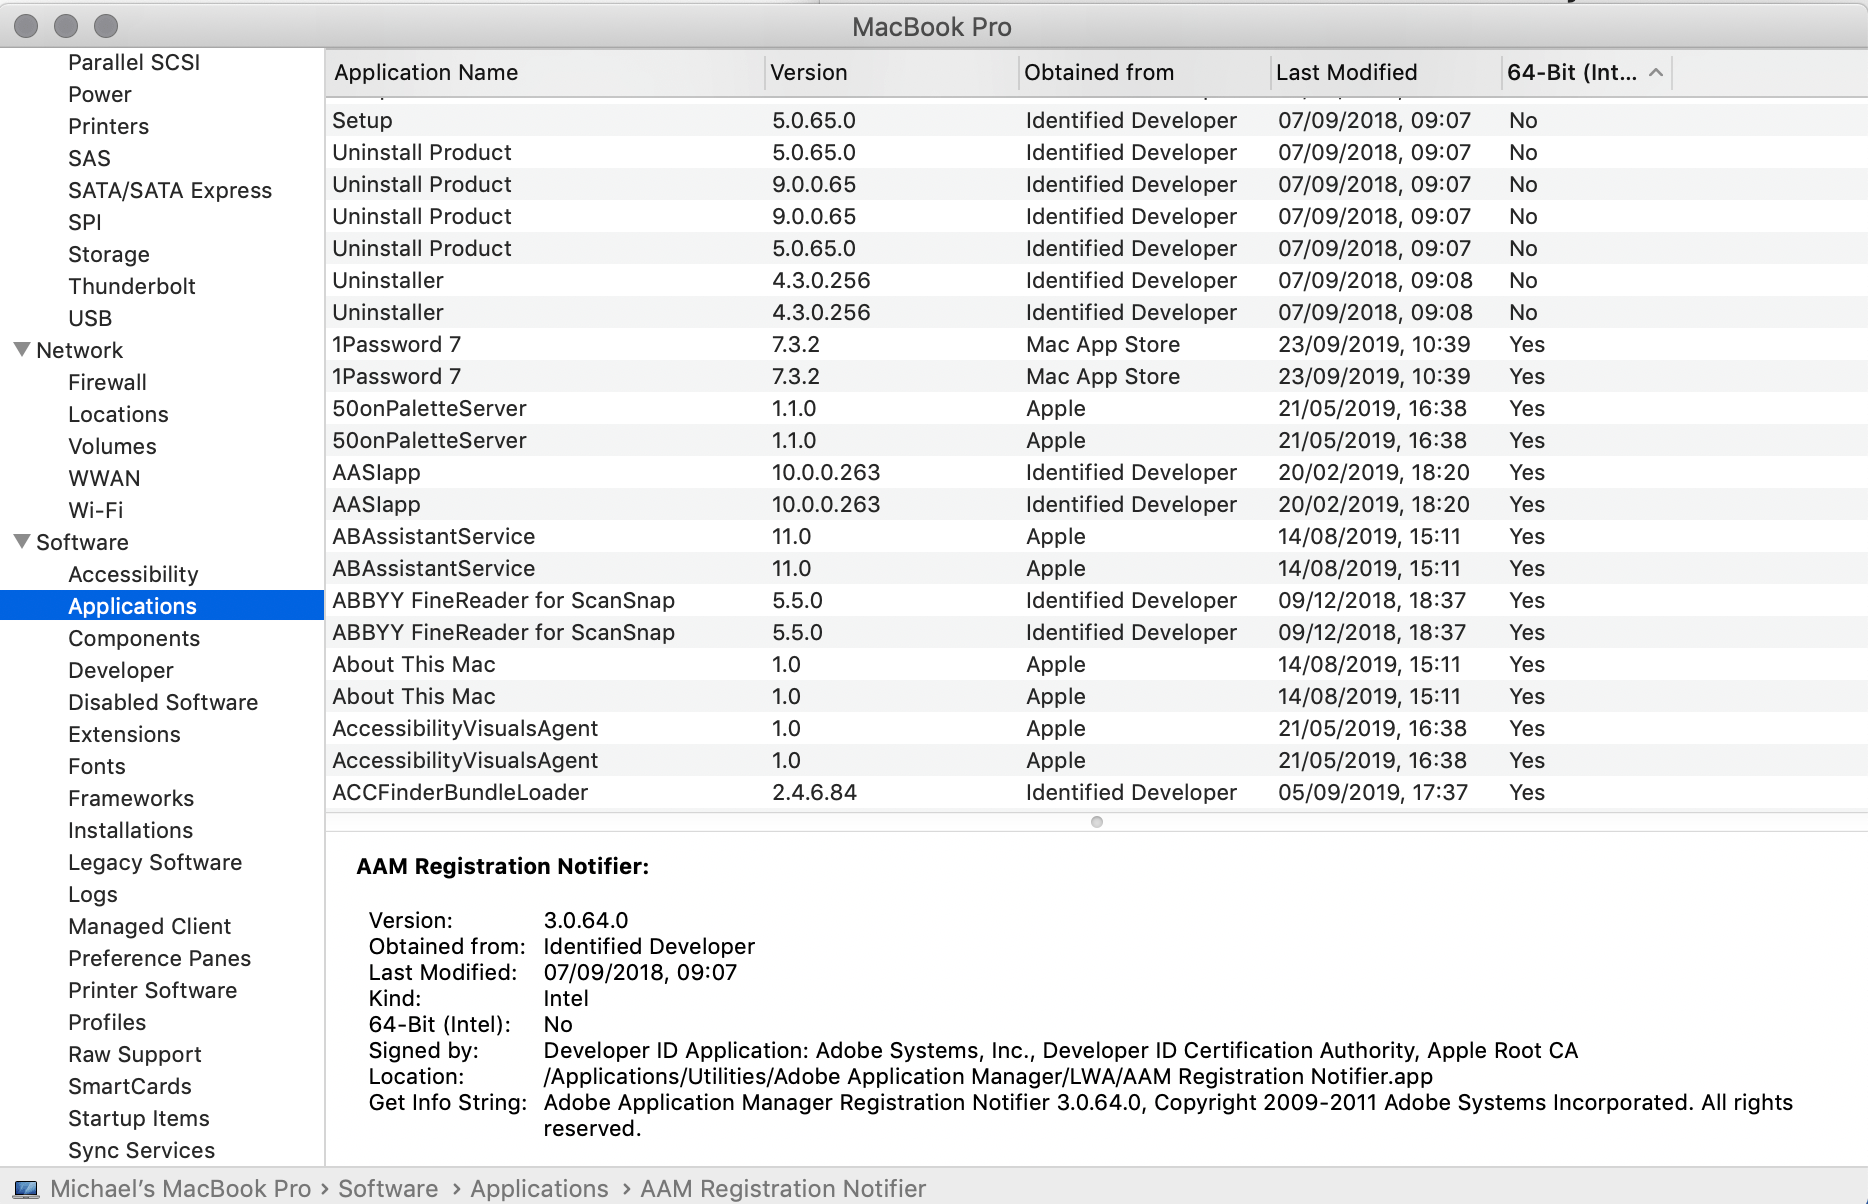The image size is (1868, 1204).
Task: Select Fonts in the sidebar
Action: (x=96, y=766)
